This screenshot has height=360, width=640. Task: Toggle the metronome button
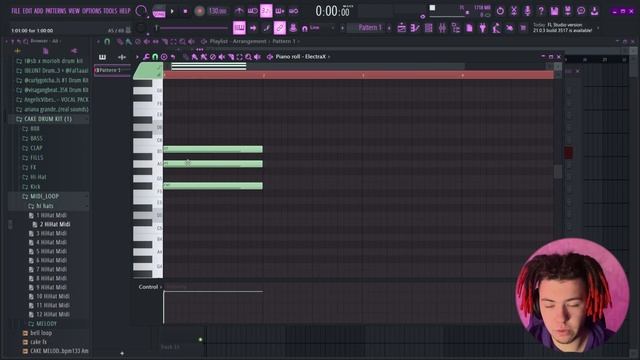point(239,11)
